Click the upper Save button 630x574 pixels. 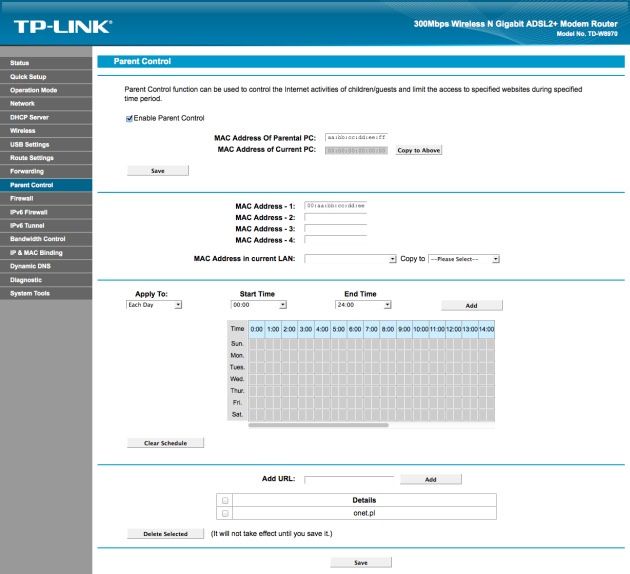158,171
